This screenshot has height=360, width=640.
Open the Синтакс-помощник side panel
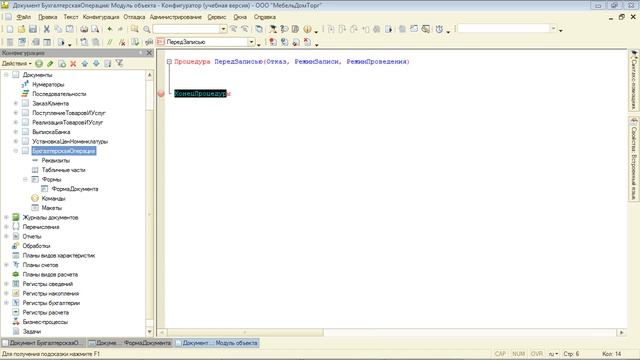pos(633,80)
